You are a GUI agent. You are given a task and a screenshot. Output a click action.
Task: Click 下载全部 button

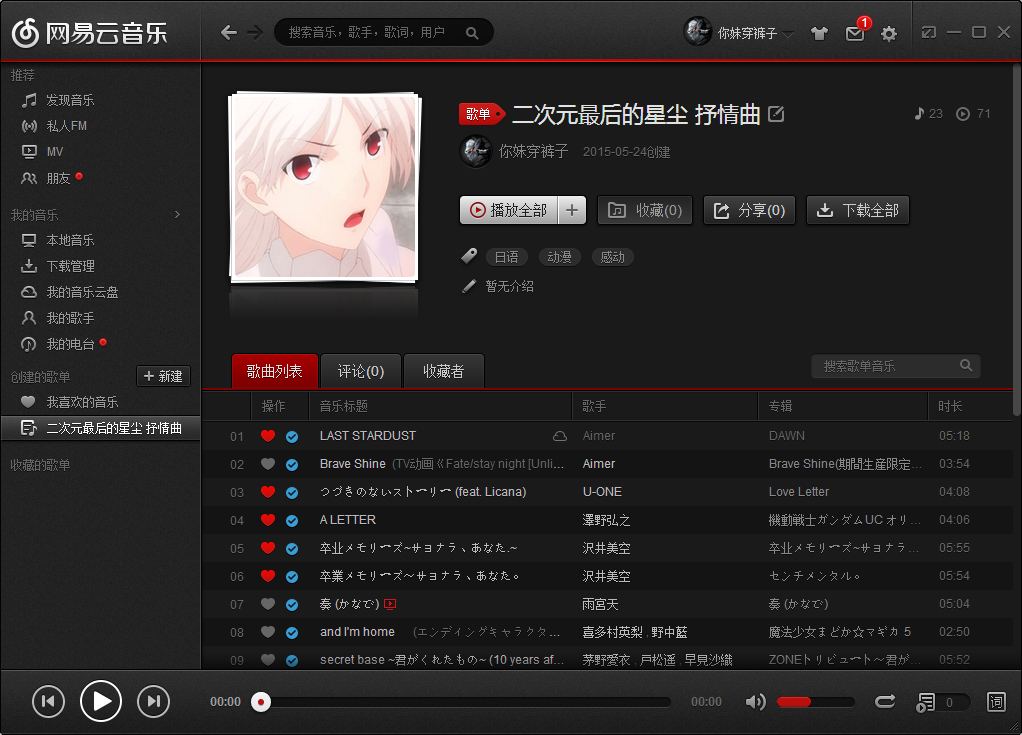858,210
